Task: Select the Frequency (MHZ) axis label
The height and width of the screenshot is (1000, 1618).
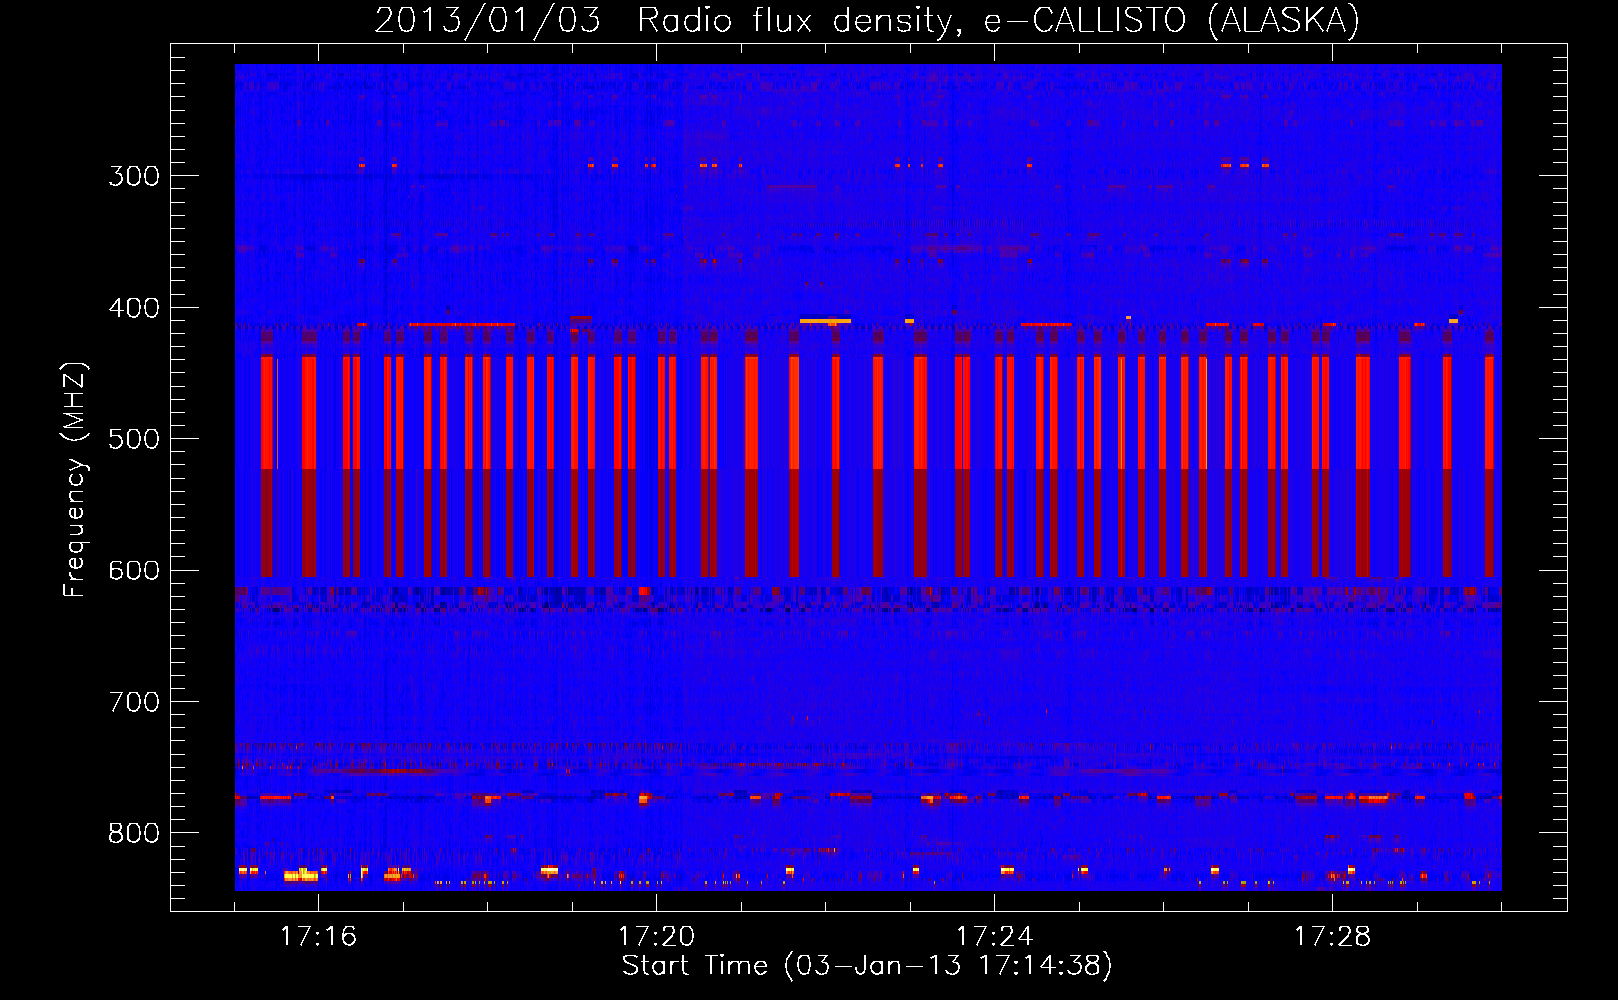Action: tap(75, 480)
